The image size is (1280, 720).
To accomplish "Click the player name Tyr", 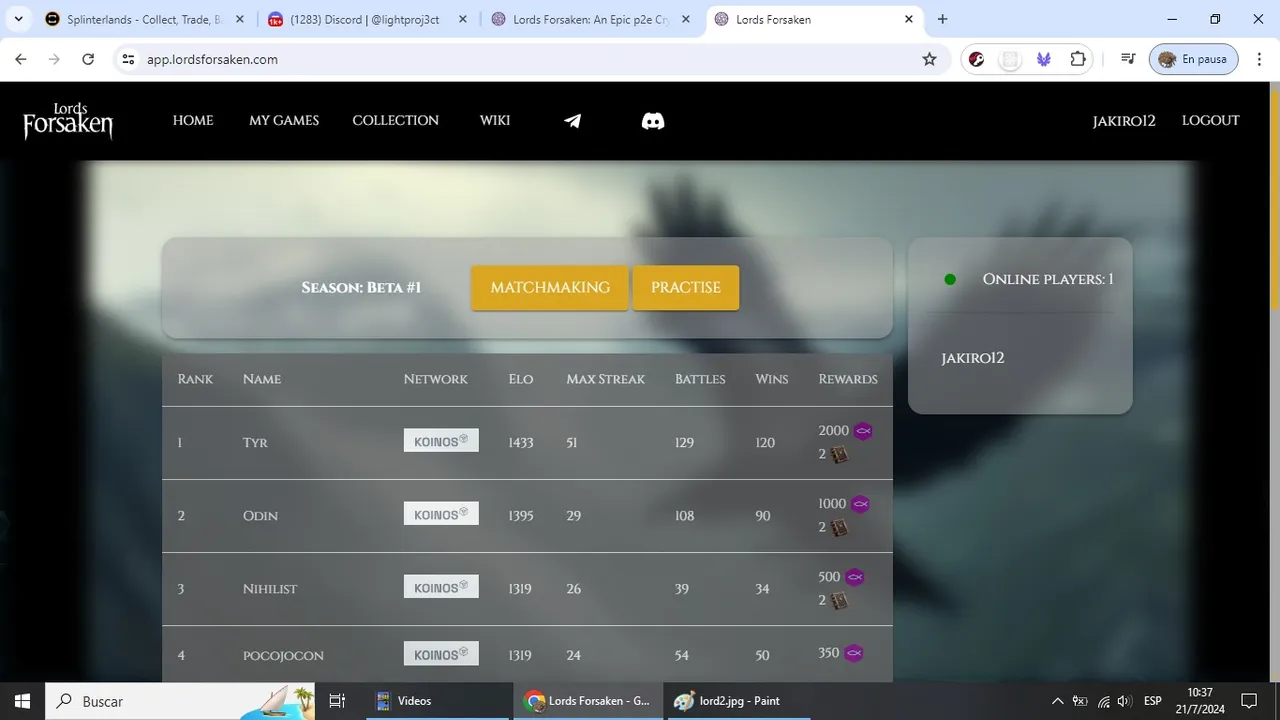I will [x=255, y=442].
